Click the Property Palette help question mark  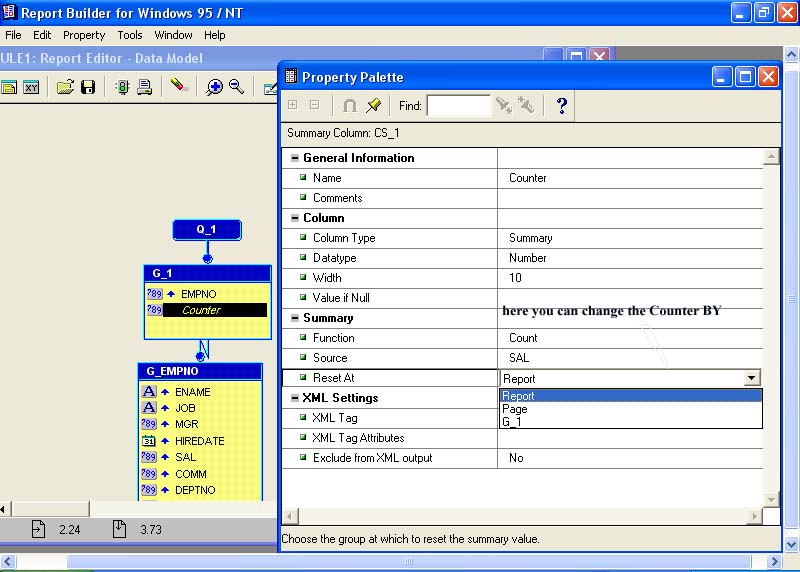[562, 105]
